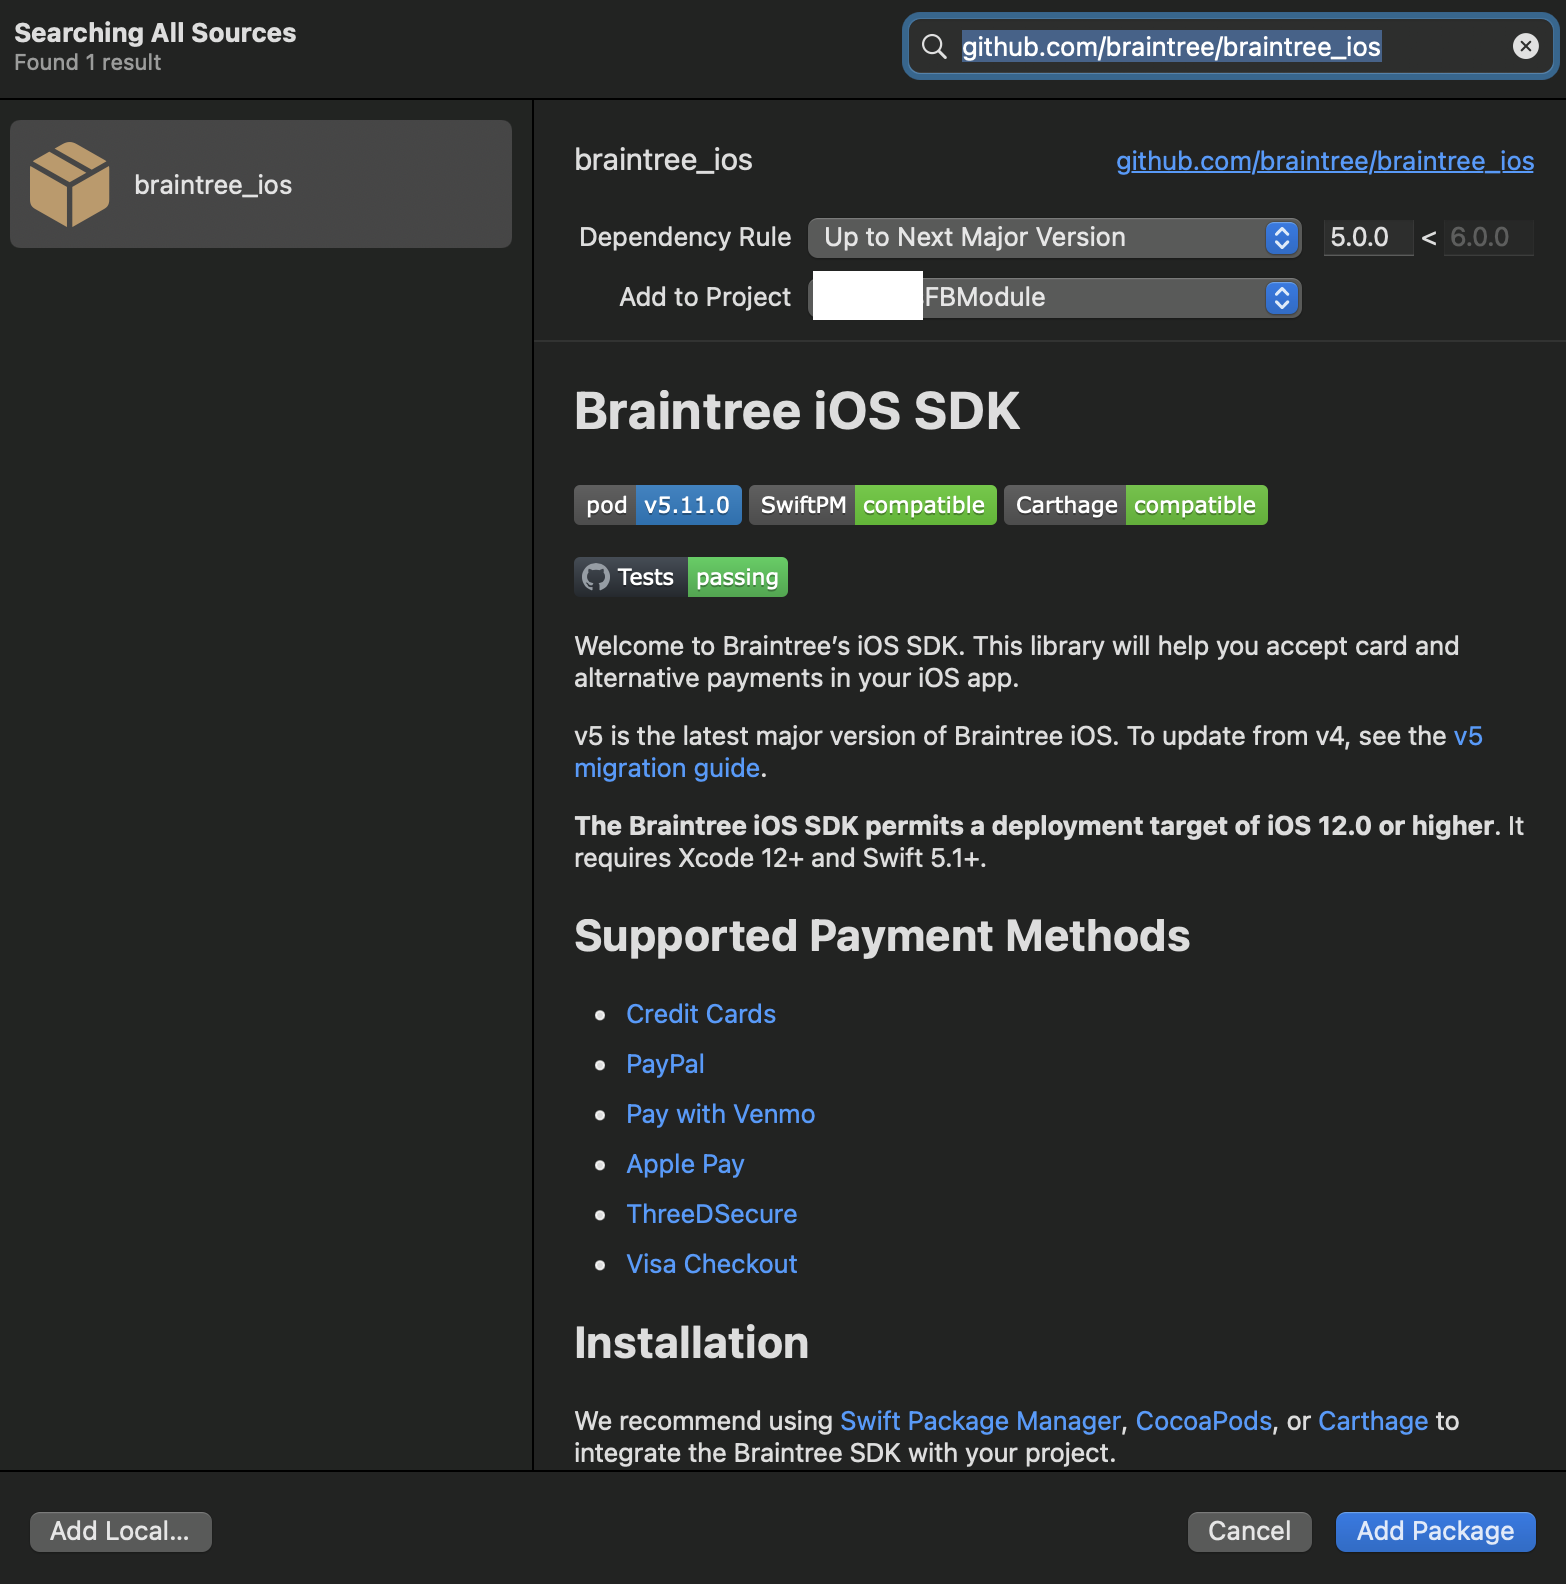Click the maximum version 6.0.0 field
Screen dimensions: 1566x1584
tap(1489, 238)
